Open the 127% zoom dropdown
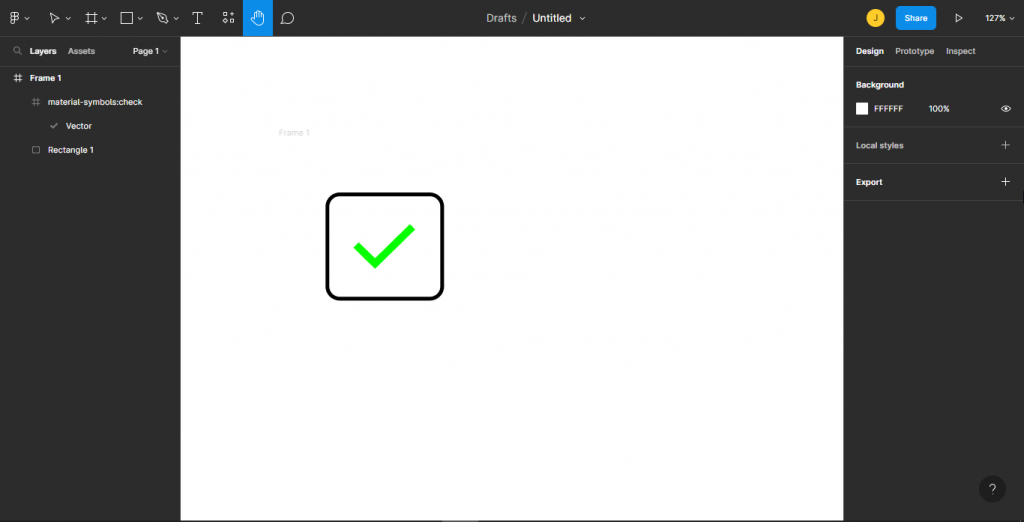 click(1000, 18)
